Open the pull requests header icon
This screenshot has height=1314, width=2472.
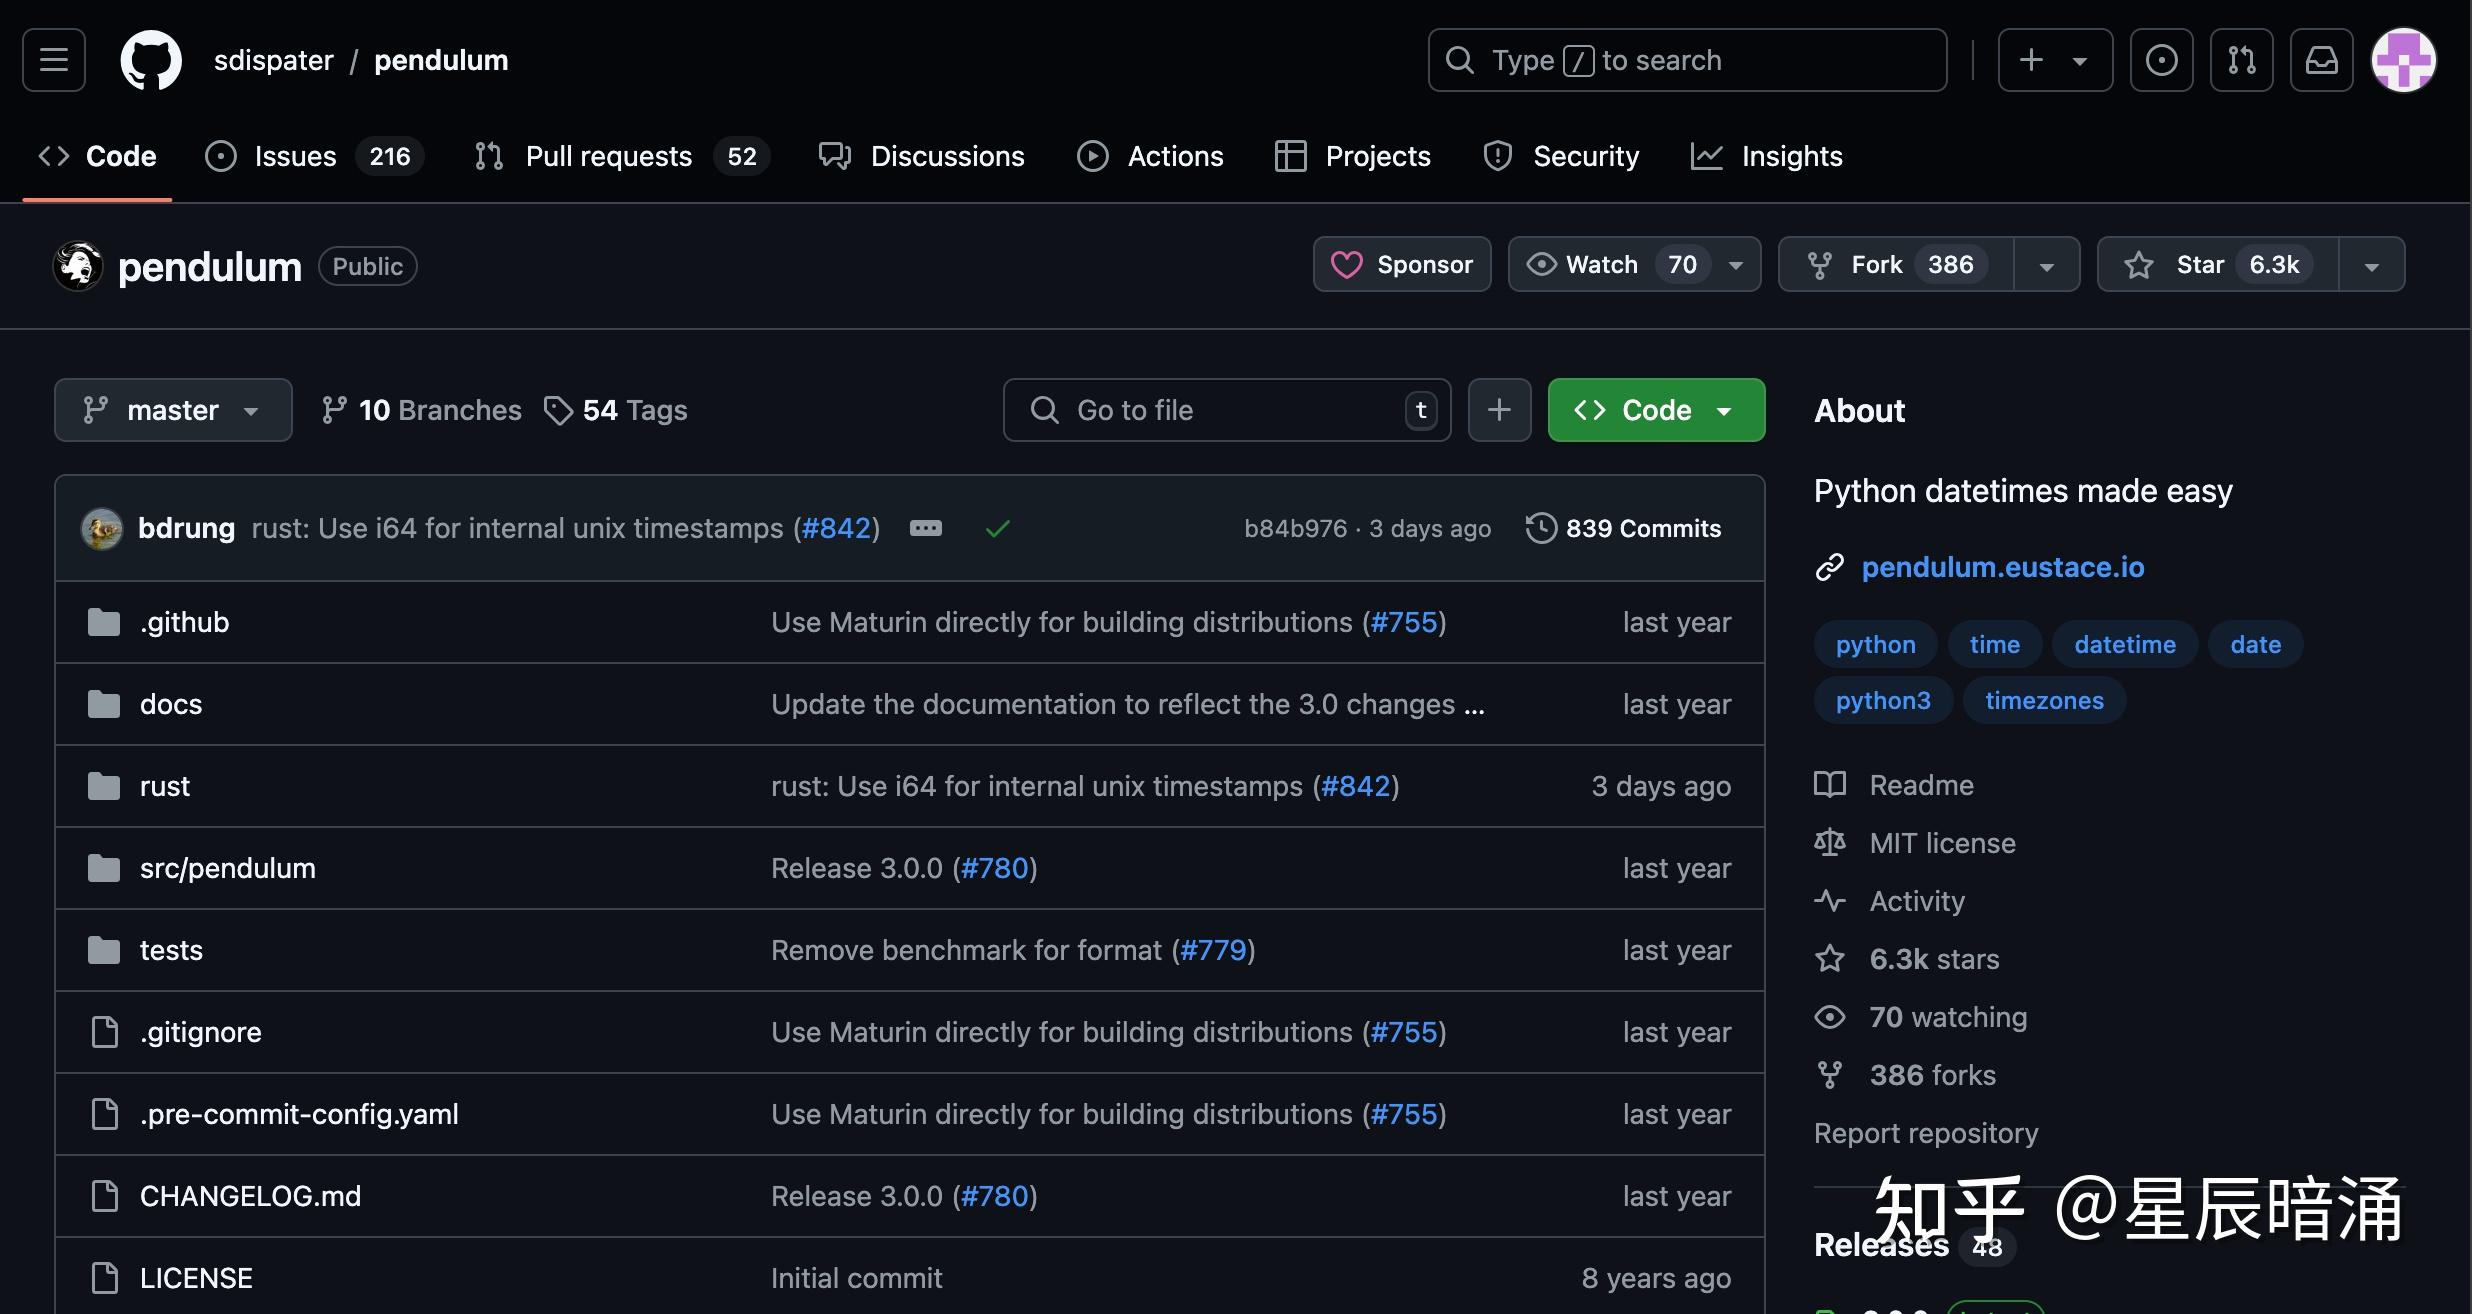2241,60
